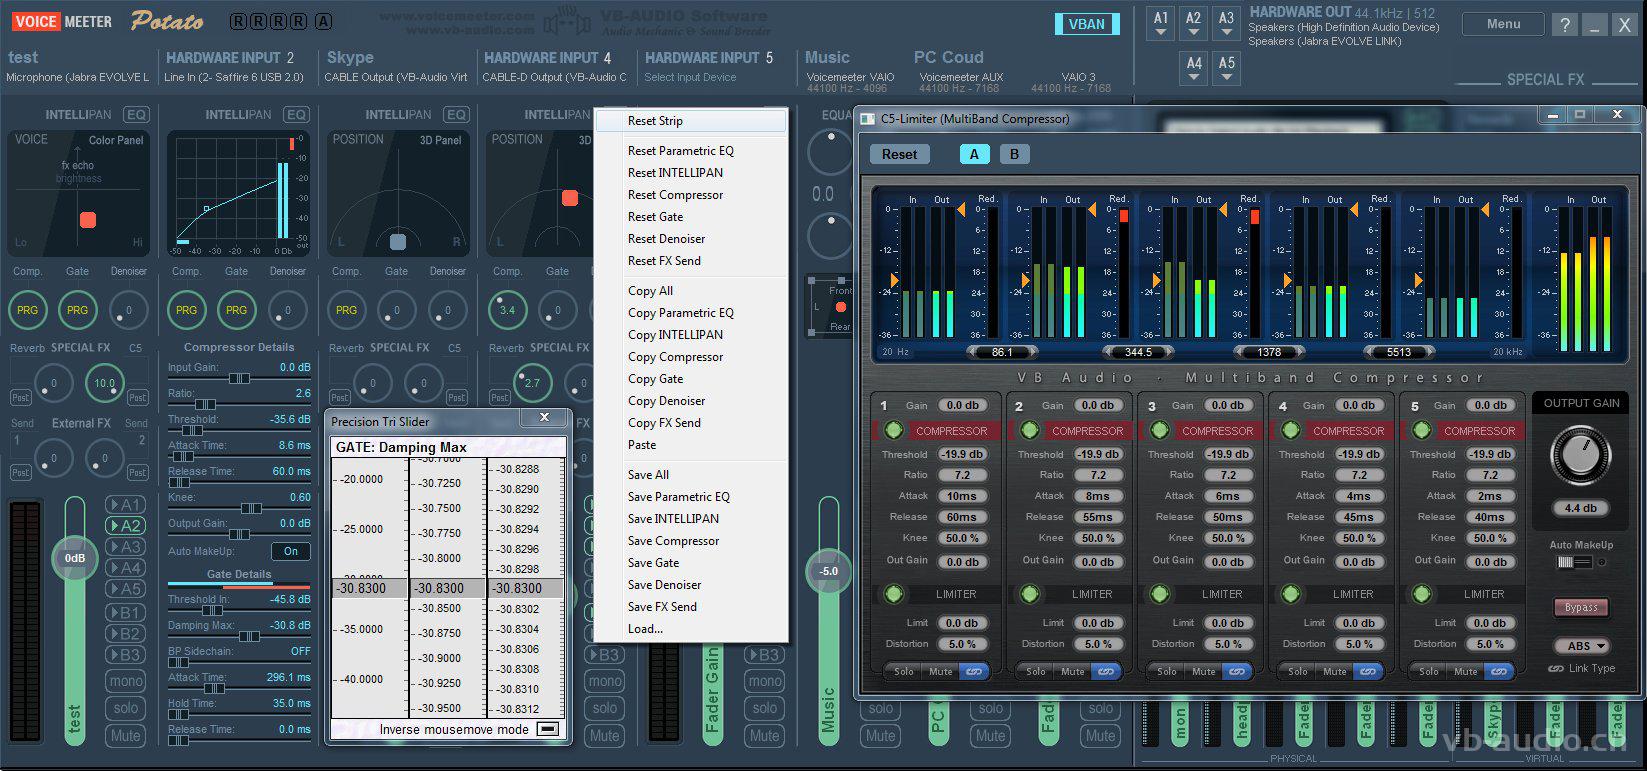Viewport: 1647px width, 771px height.
Task: Toggle band 2 Compressor green LED
Action: [x=1029, y=430]
